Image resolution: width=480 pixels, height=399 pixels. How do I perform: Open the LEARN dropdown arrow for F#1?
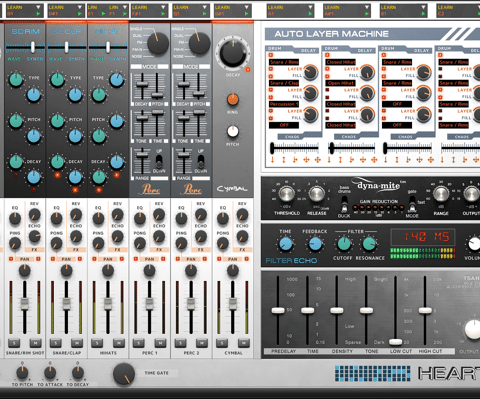[163, 7]
